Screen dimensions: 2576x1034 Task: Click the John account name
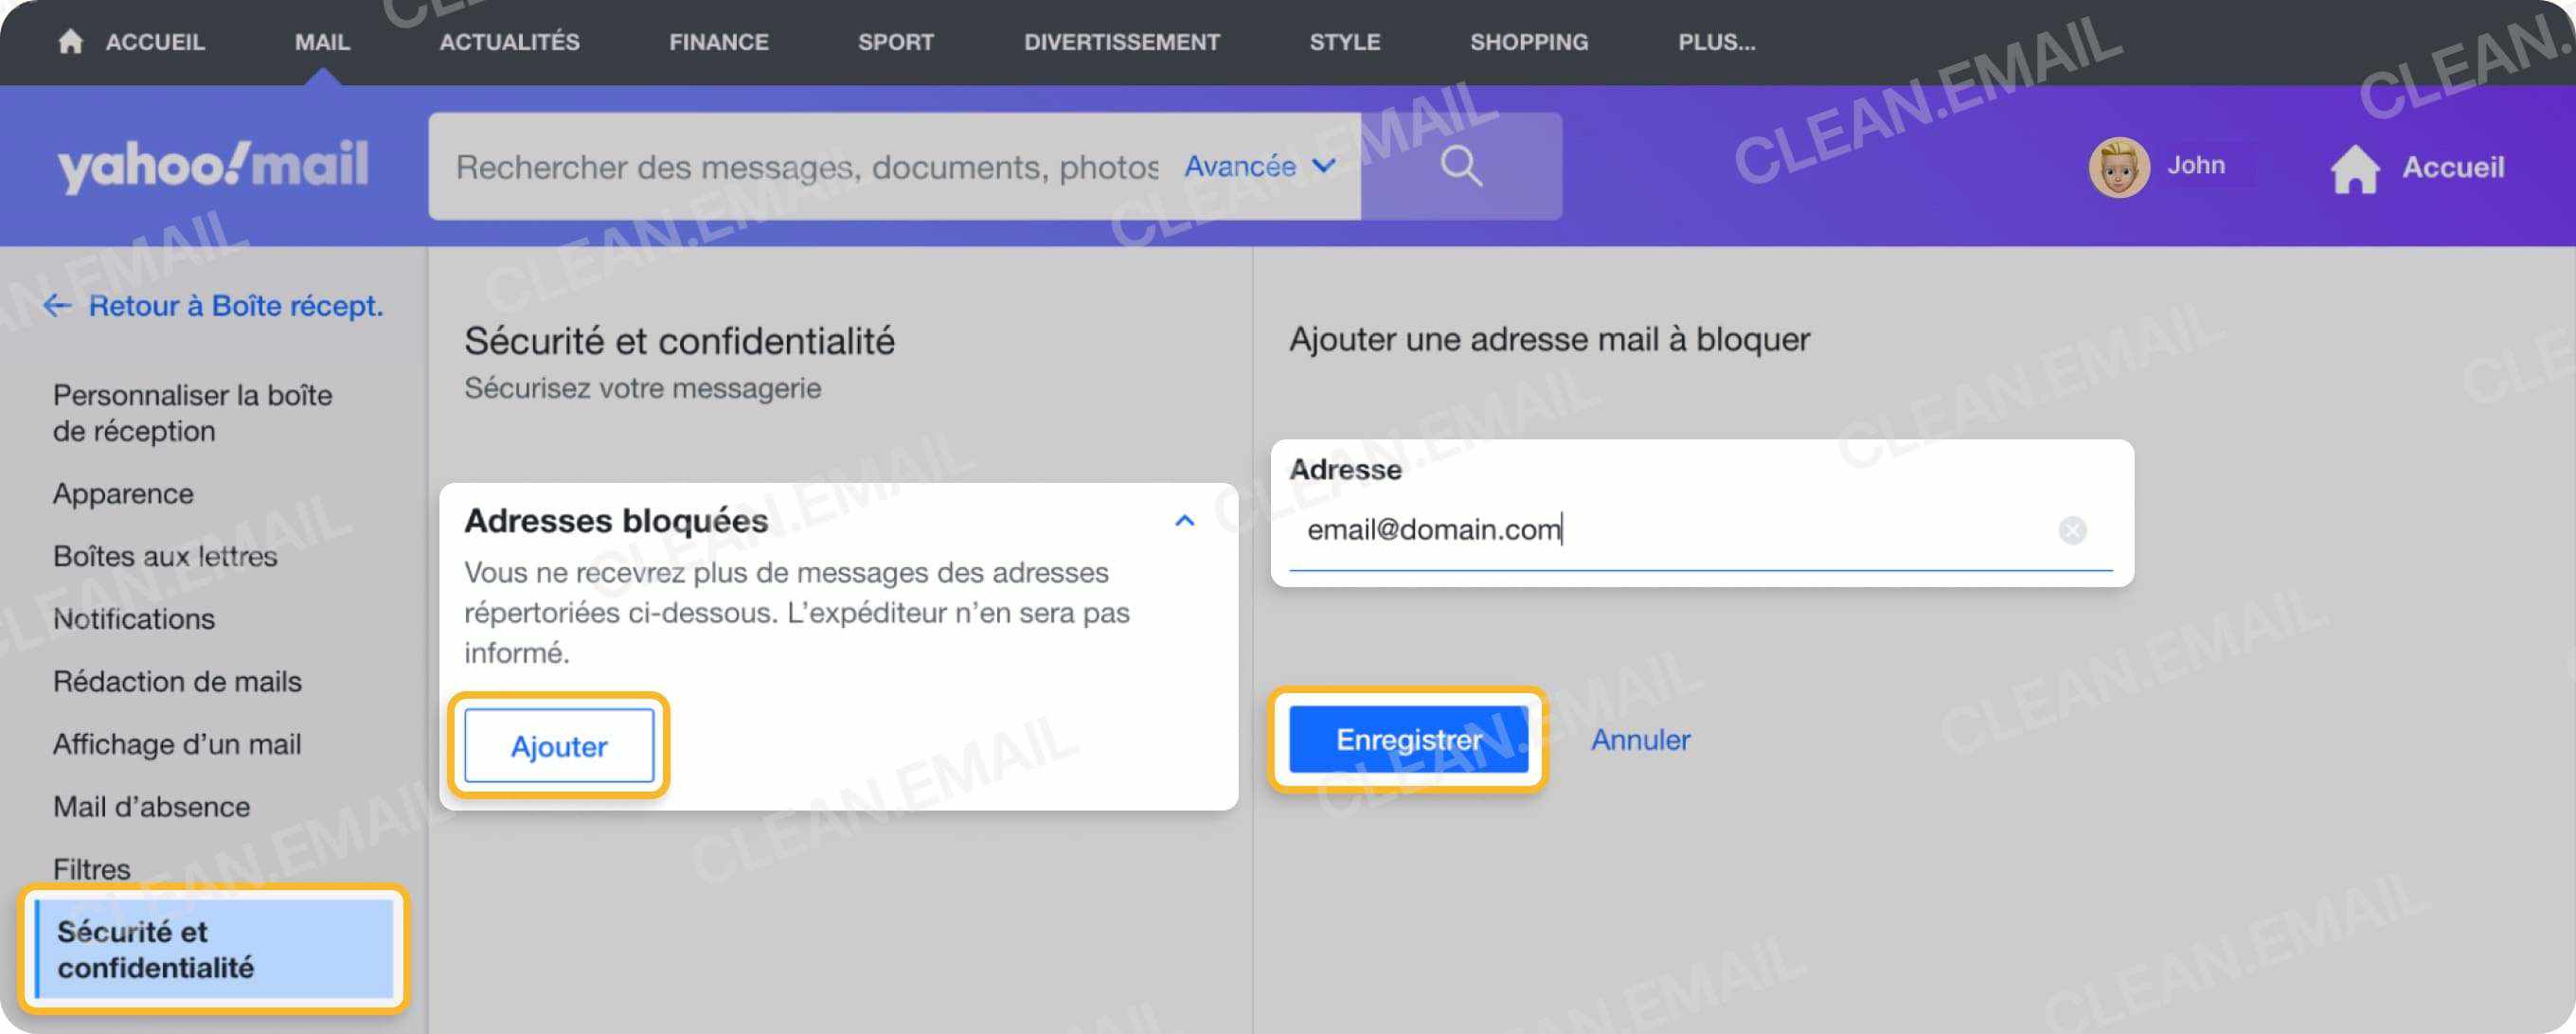pos(2196,166)
